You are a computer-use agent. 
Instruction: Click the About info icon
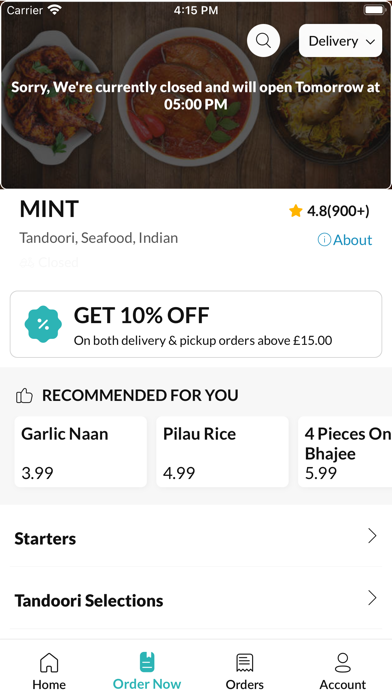(x=324, y=240)
